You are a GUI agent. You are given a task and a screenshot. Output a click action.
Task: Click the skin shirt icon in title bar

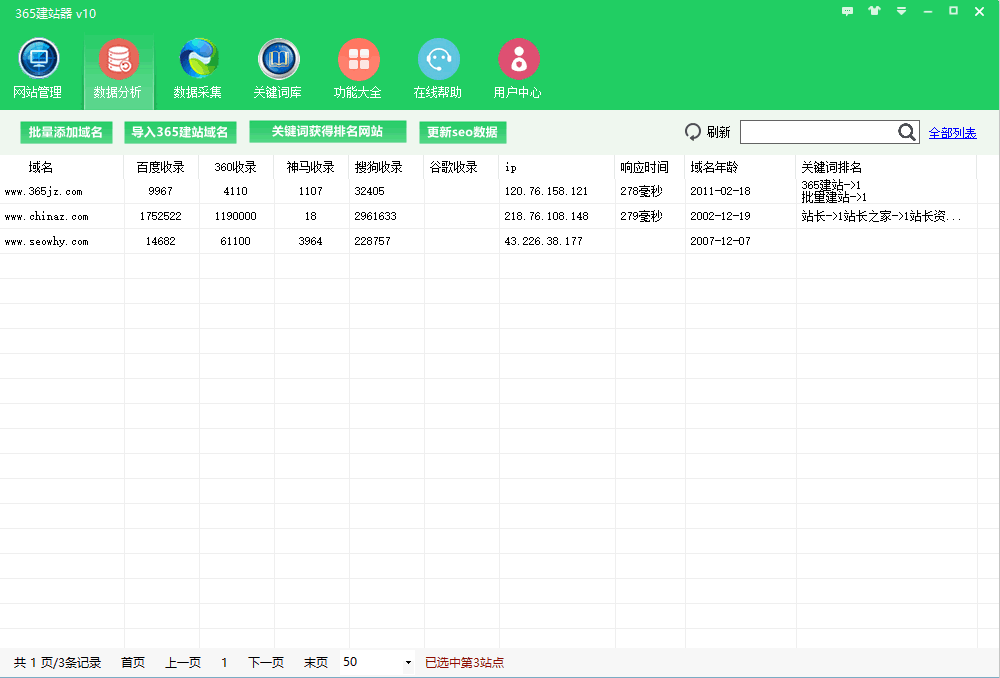[x=874, y=11]
